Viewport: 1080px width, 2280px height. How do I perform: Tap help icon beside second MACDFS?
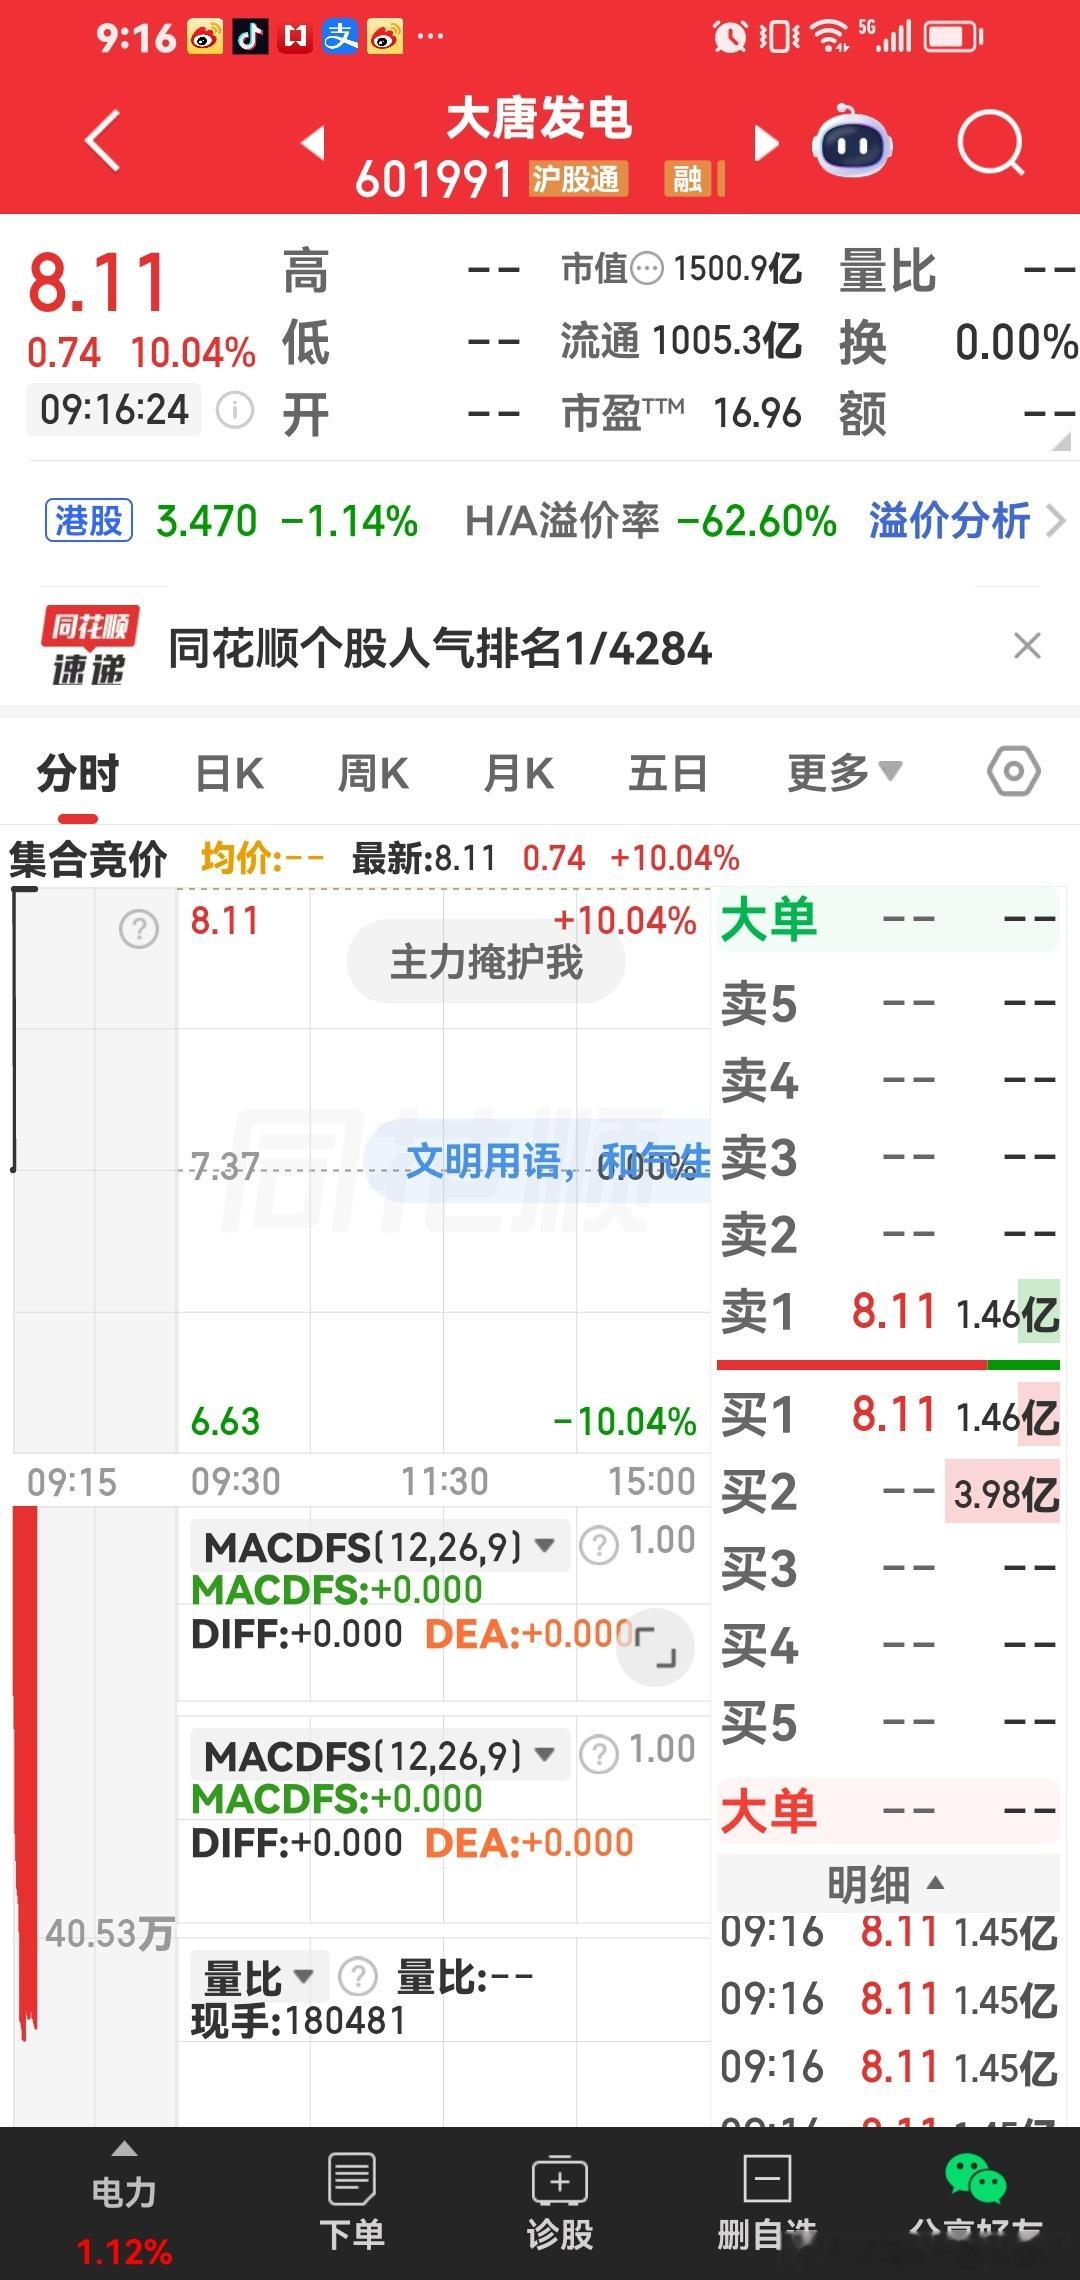(x=599, y=1755)
